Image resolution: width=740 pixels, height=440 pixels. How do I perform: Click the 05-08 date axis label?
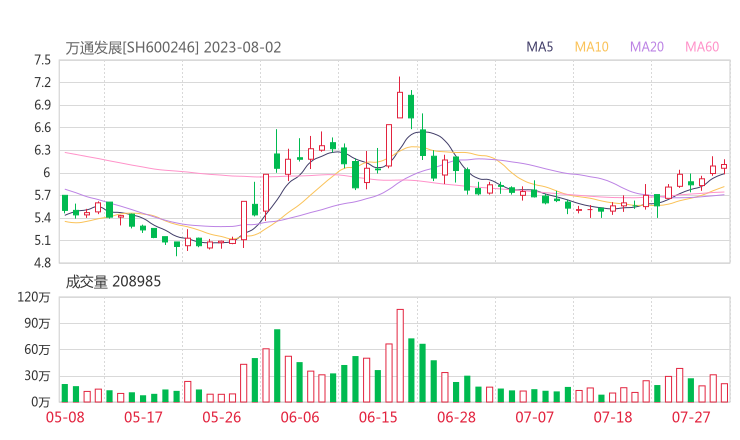click(x=65, y=417)
